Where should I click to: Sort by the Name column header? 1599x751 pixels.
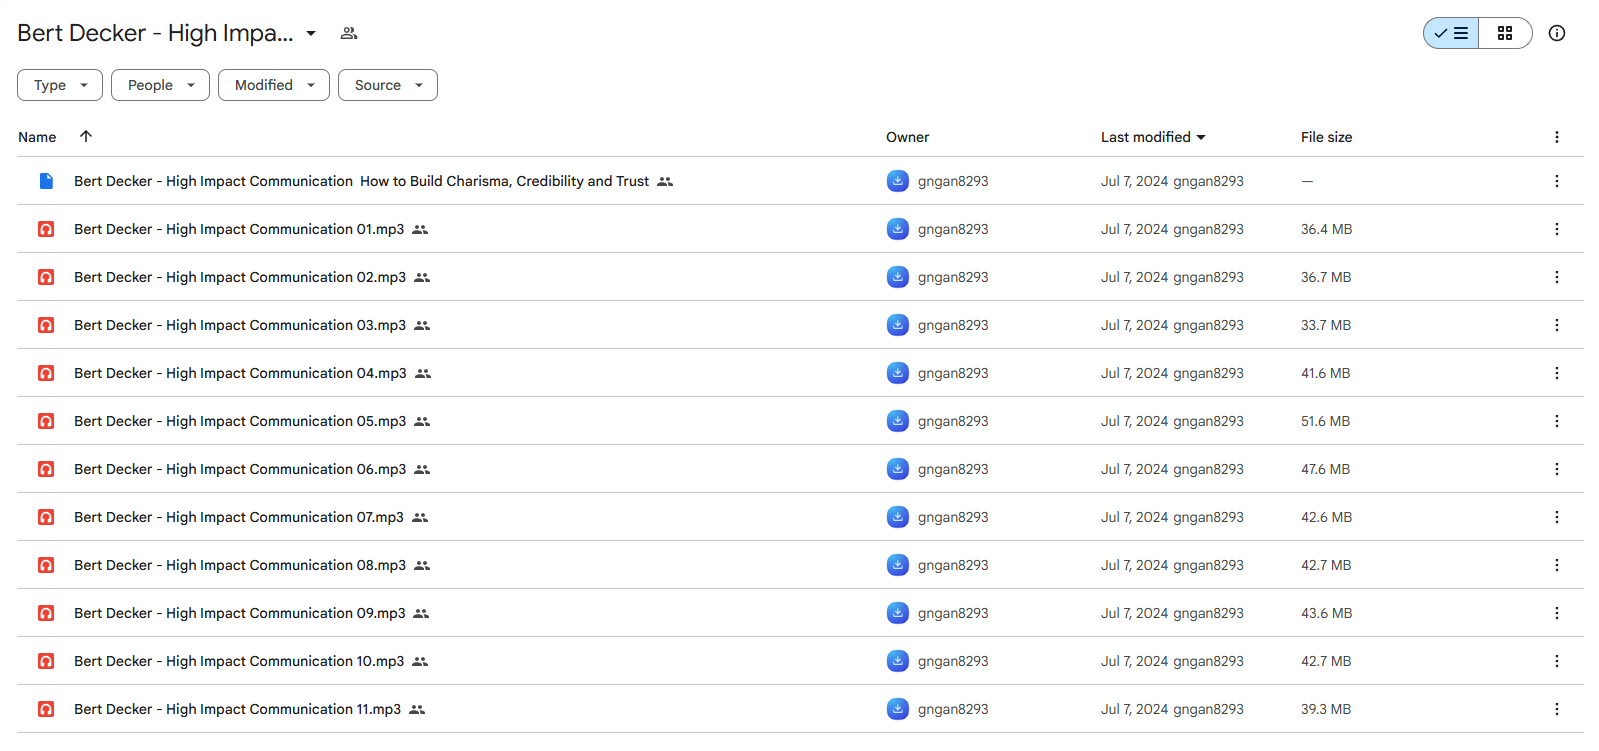[x=37, y=137]
